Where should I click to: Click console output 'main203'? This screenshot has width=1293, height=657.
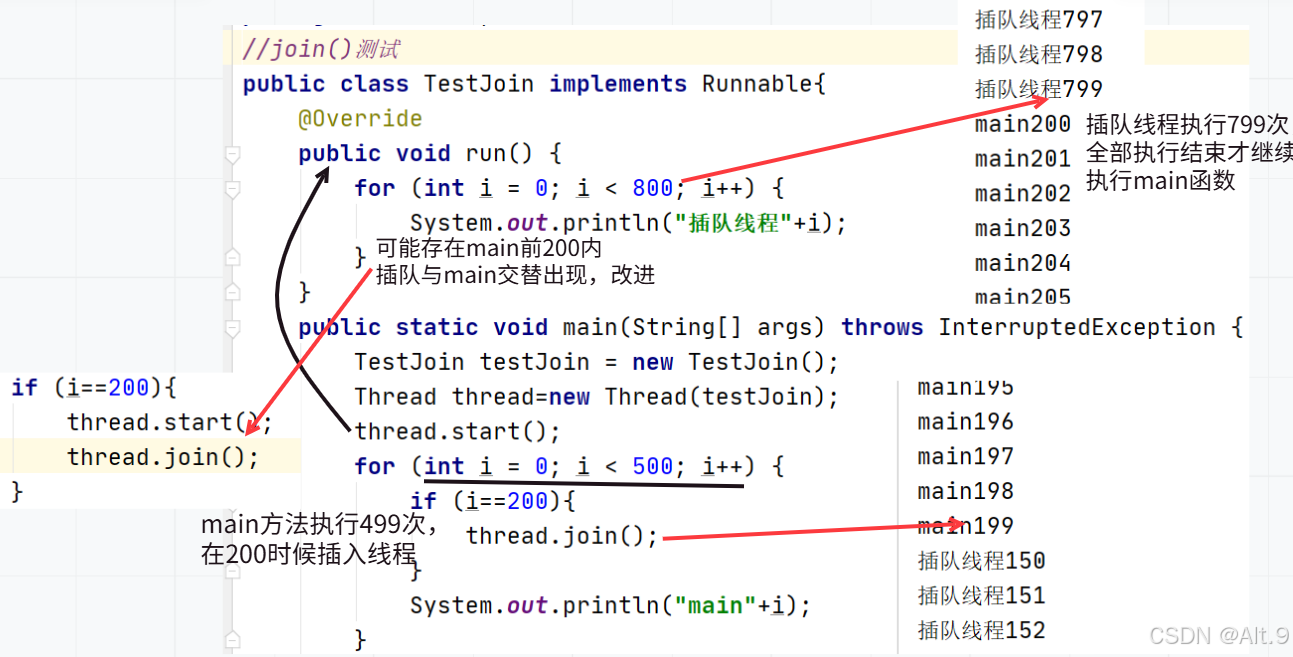pyautogui.click(x=1023, y=229)
